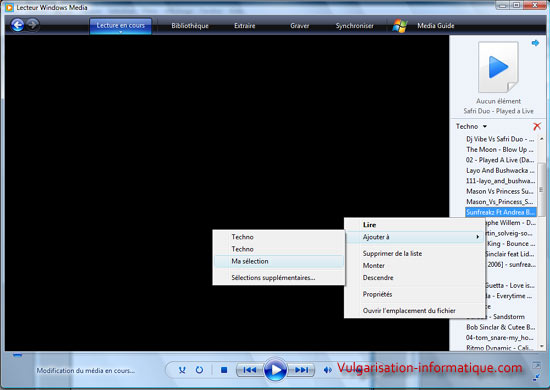The image size is (550, 390).
Task: Select track 02 - Played A Live
Action: click(x=500, y=160)
